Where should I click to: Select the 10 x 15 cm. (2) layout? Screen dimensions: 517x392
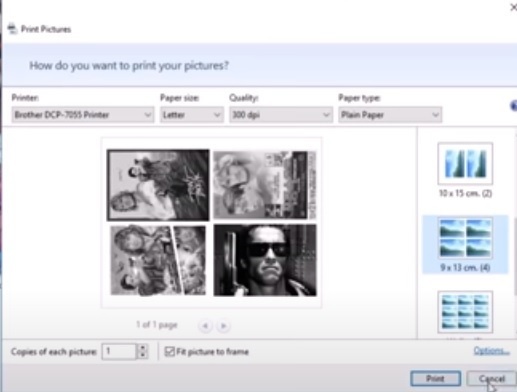465,170
